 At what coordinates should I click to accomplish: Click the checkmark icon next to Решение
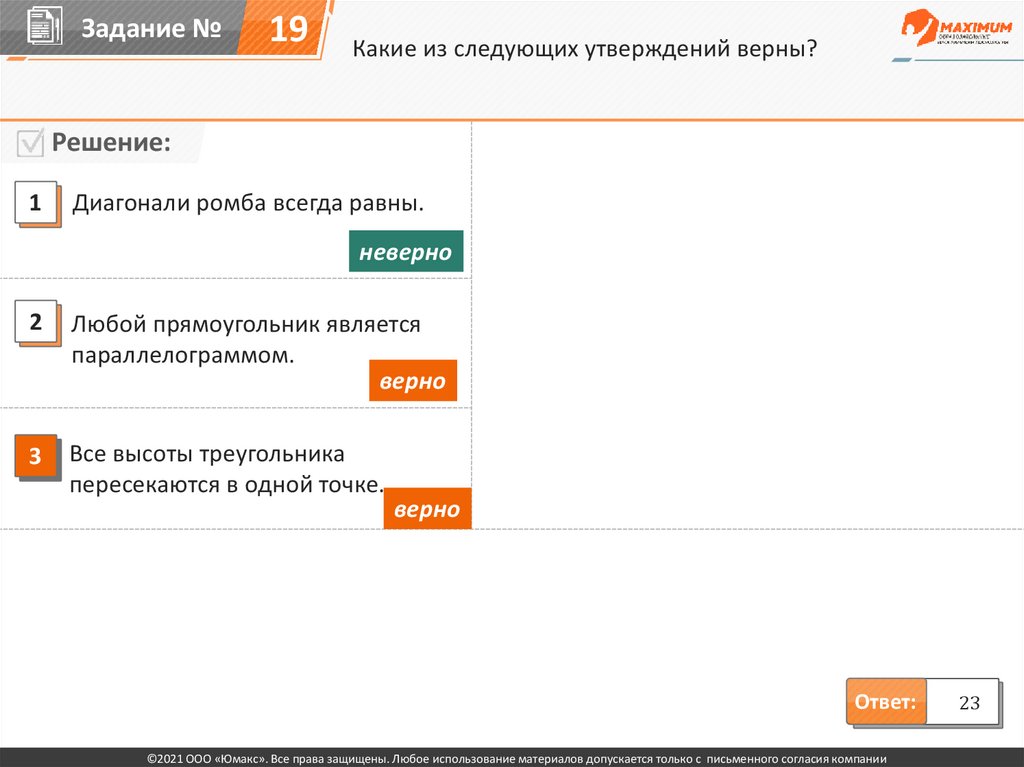click(x=30, y=142)
